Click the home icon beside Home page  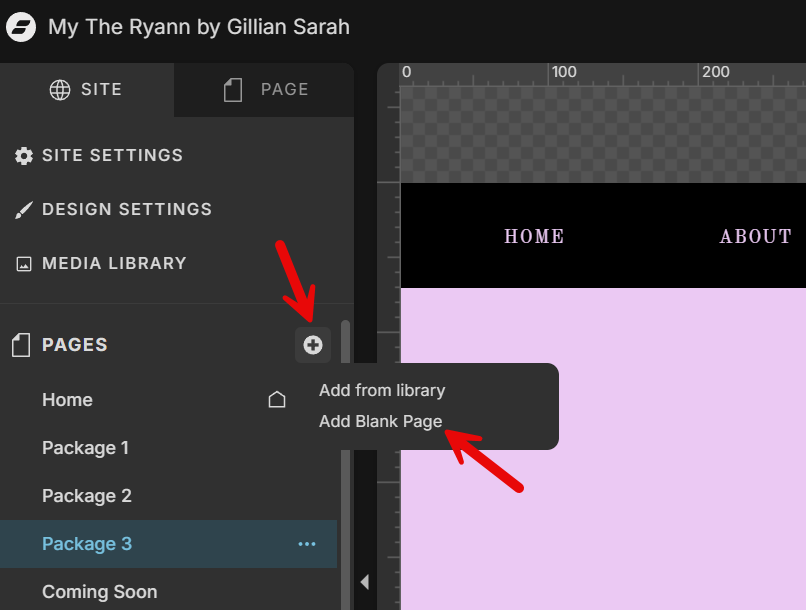[x=277, y=400]
